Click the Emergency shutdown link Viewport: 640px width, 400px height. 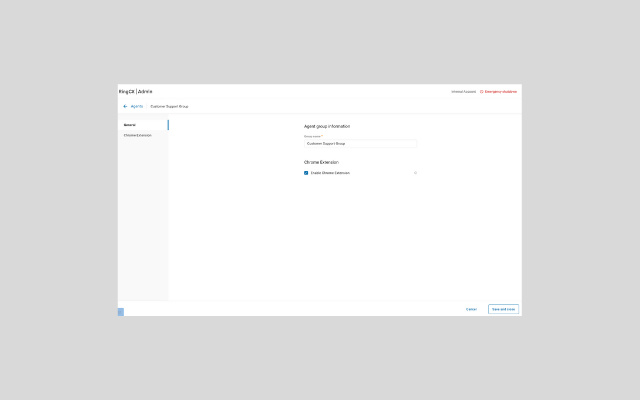pyautogui.click(x=501, y=92)
